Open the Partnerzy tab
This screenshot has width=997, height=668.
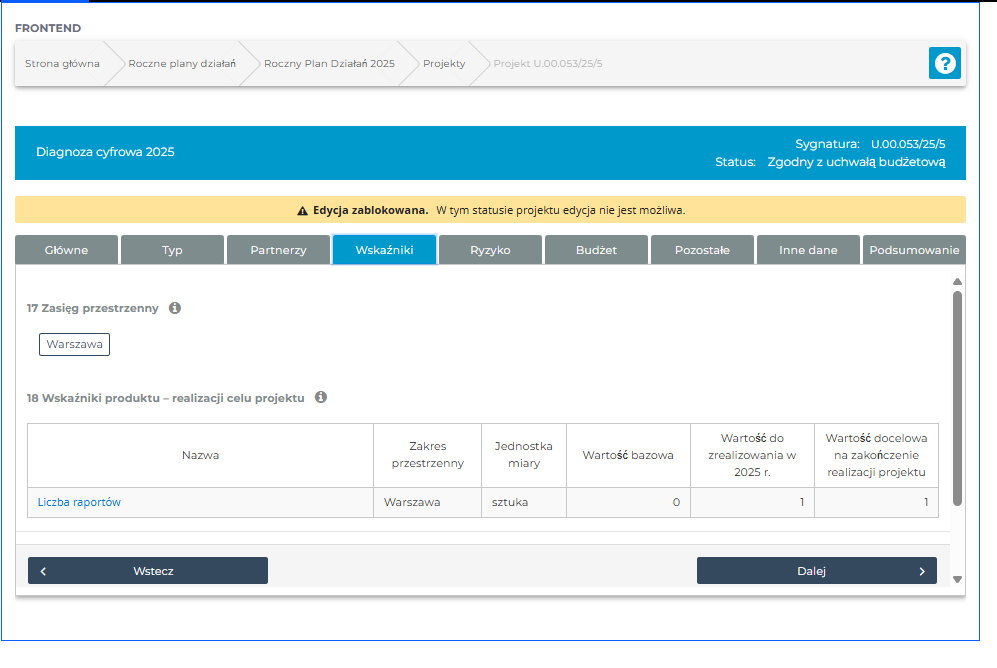278,250
